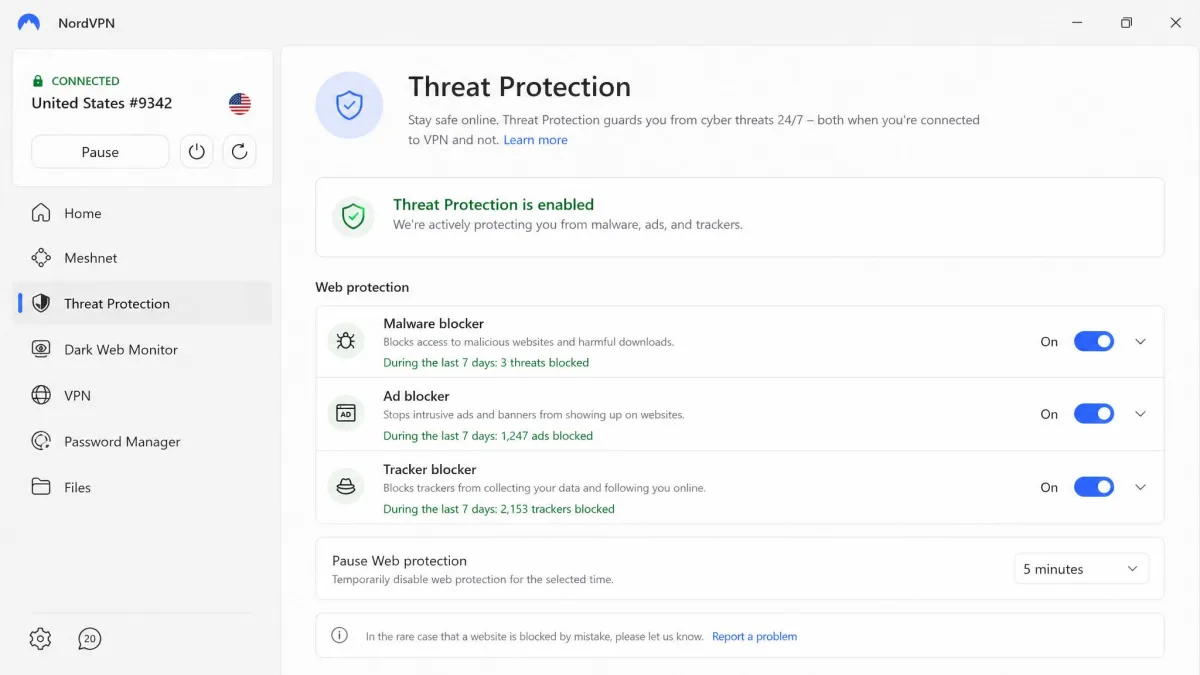The height and width of the screenshot is (675, 1200).
Task: Reconnect using the refresh arrow button
Action: (239, 152)
